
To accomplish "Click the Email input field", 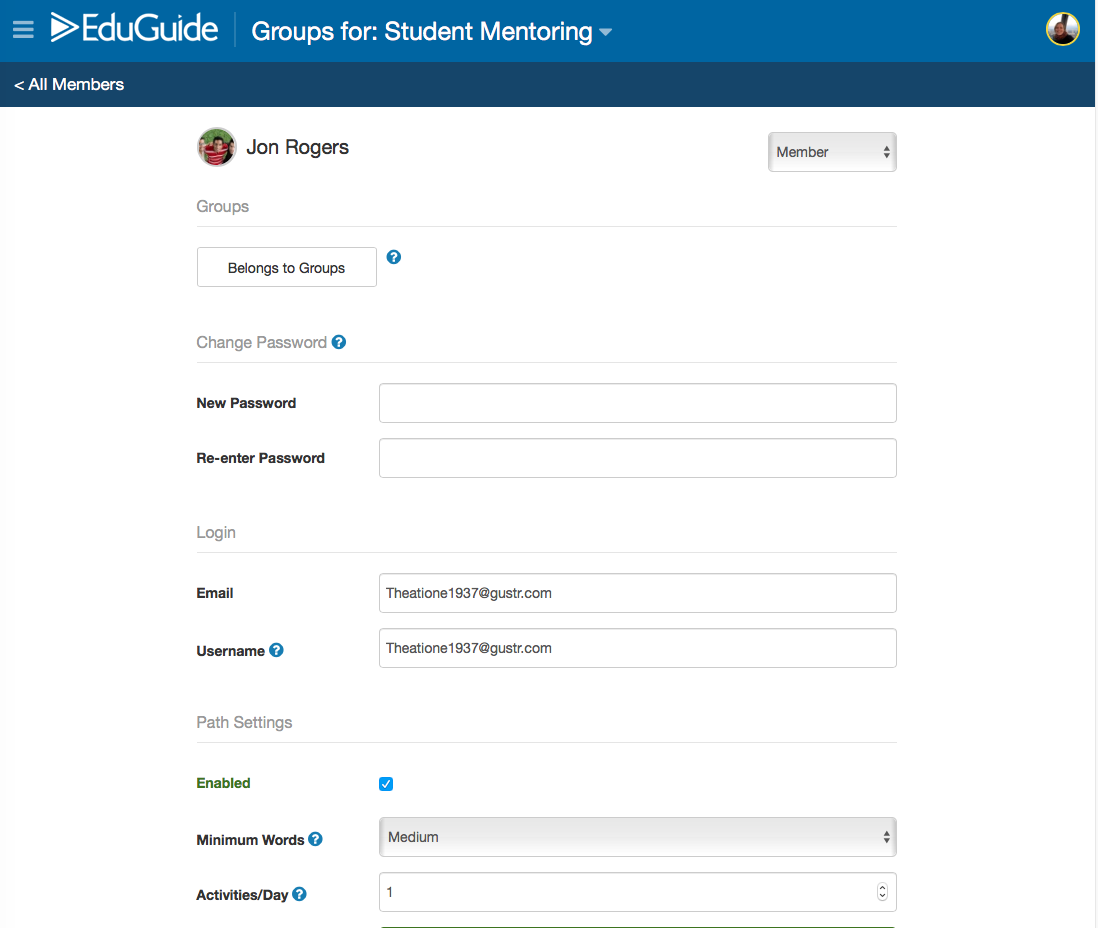I will tap(637, 593).
